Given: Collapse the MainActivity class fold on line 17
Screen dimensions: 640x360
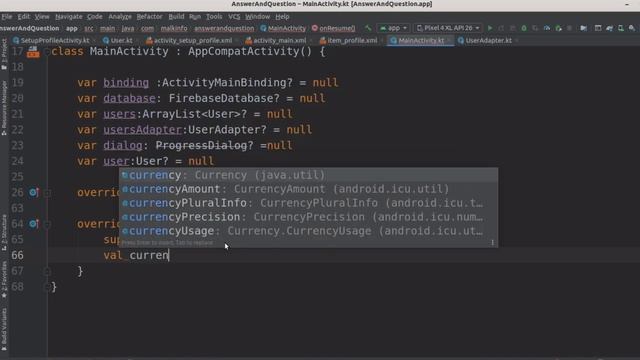Looking at the screenshot, I should coord(47,52).
